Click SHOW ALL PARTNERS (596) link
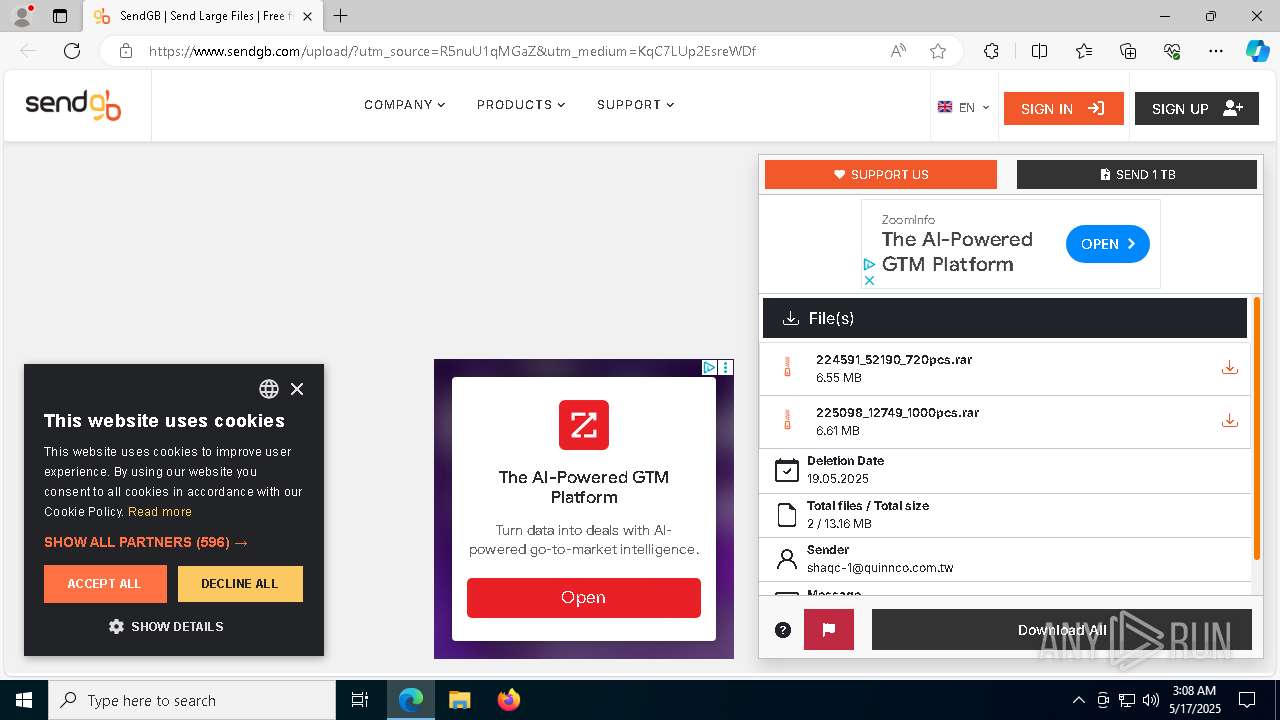The image size is (1280, 720). pyautogui.click(x=146, y=542)
